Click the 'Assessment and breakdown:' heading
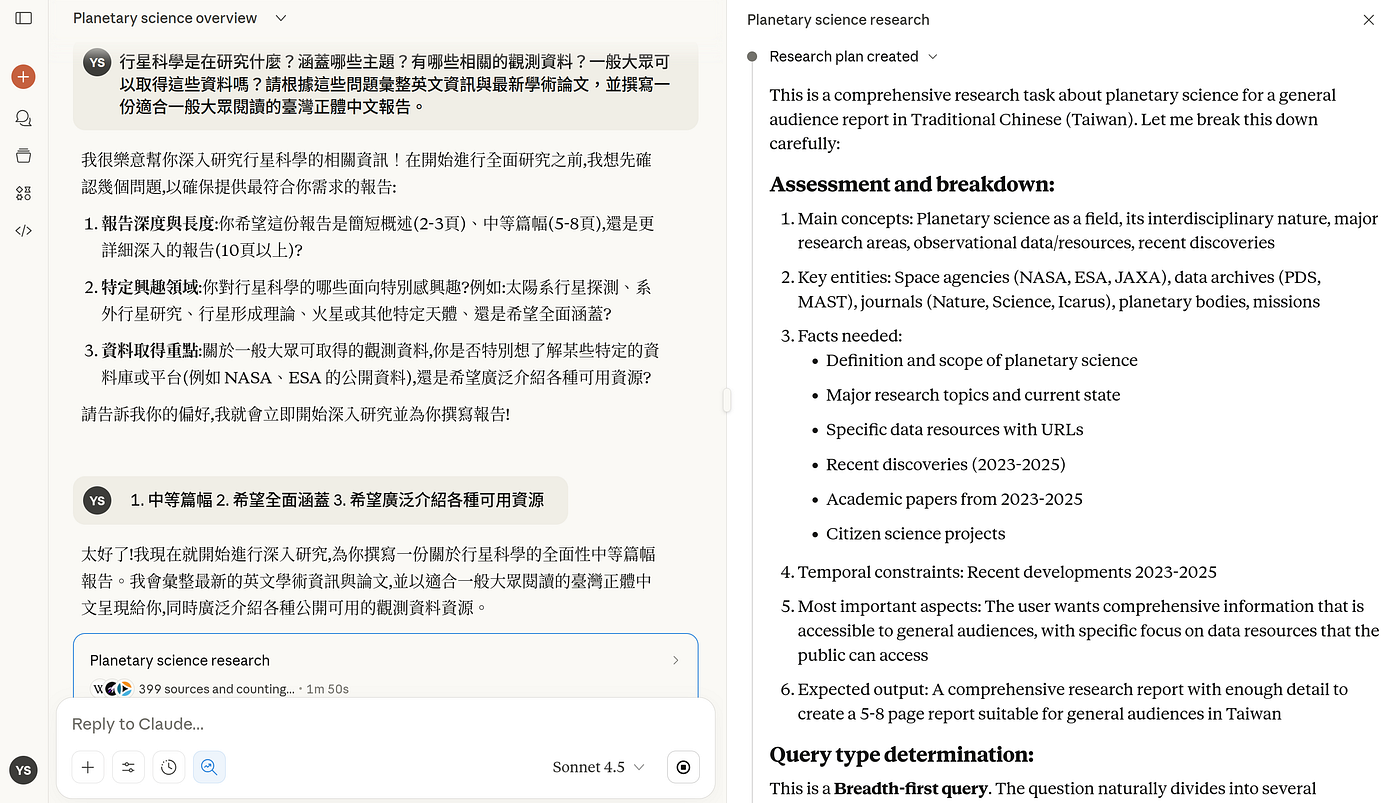This screenshot has height=803, width=1400. click(x=912, y=184)
